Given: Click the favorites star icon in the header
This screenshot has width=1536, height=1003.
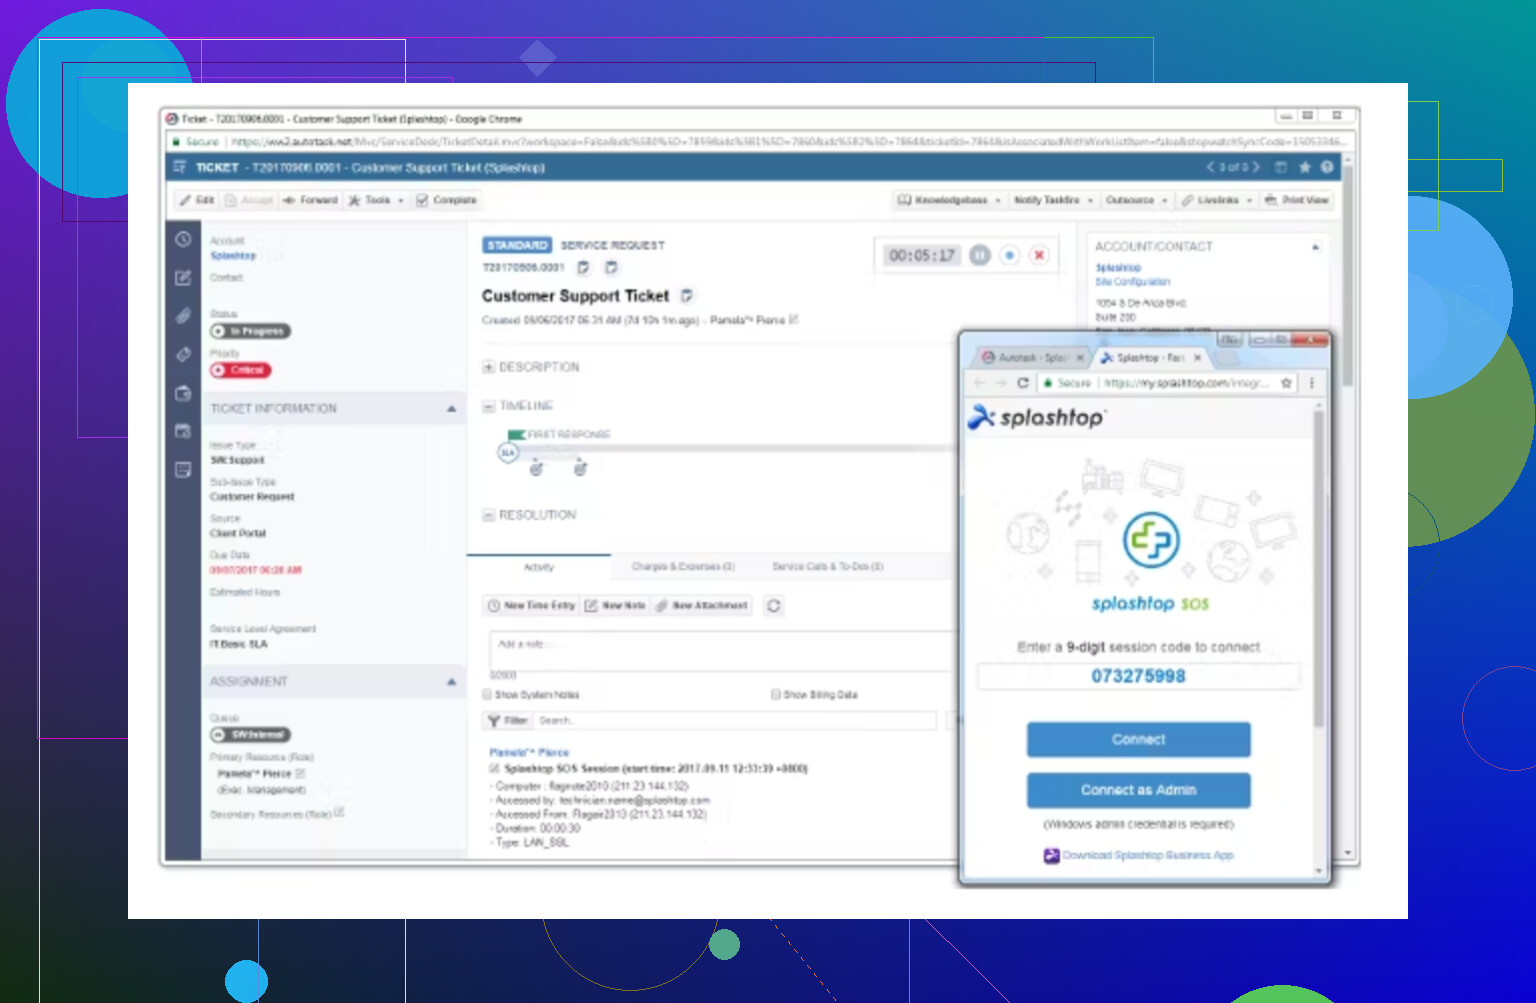Looking at the screenshot, I should click(1304, 168).
